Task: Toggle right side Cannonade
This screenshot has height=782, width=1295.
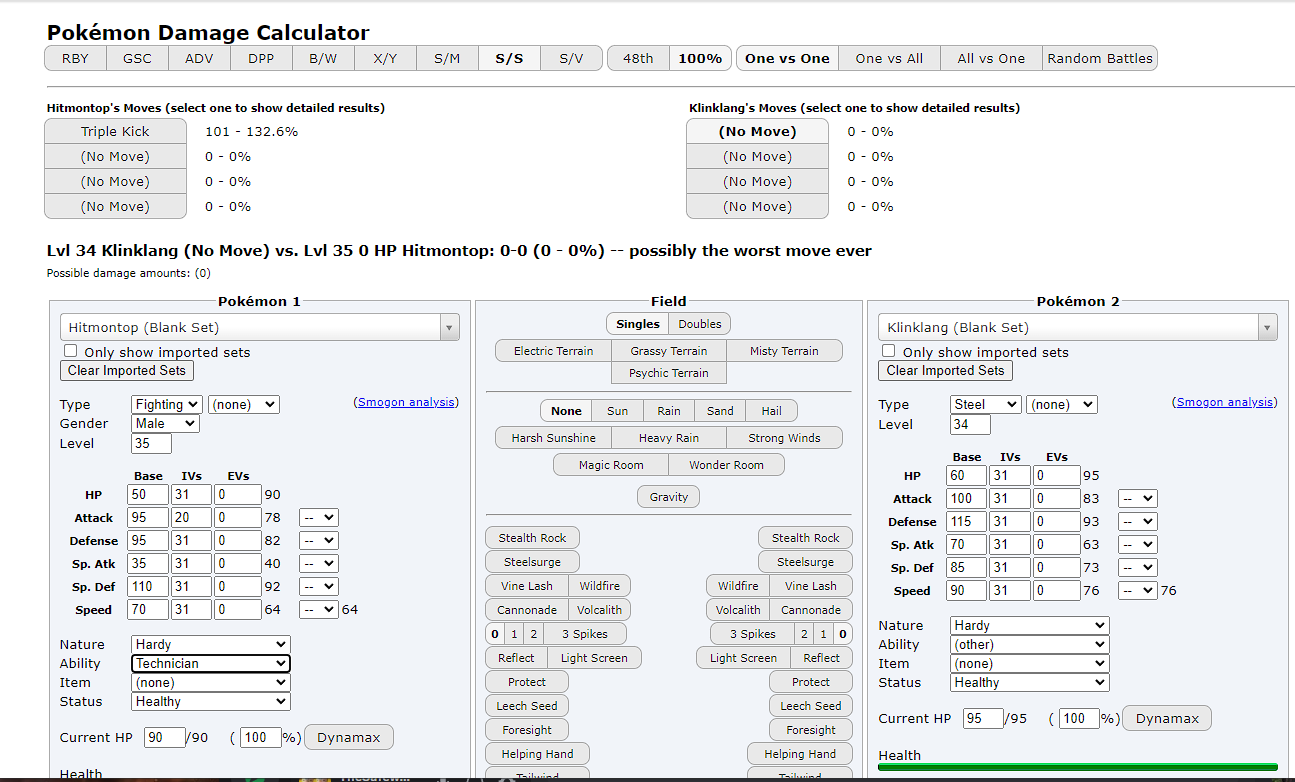Action: click(x=811, y=610)
